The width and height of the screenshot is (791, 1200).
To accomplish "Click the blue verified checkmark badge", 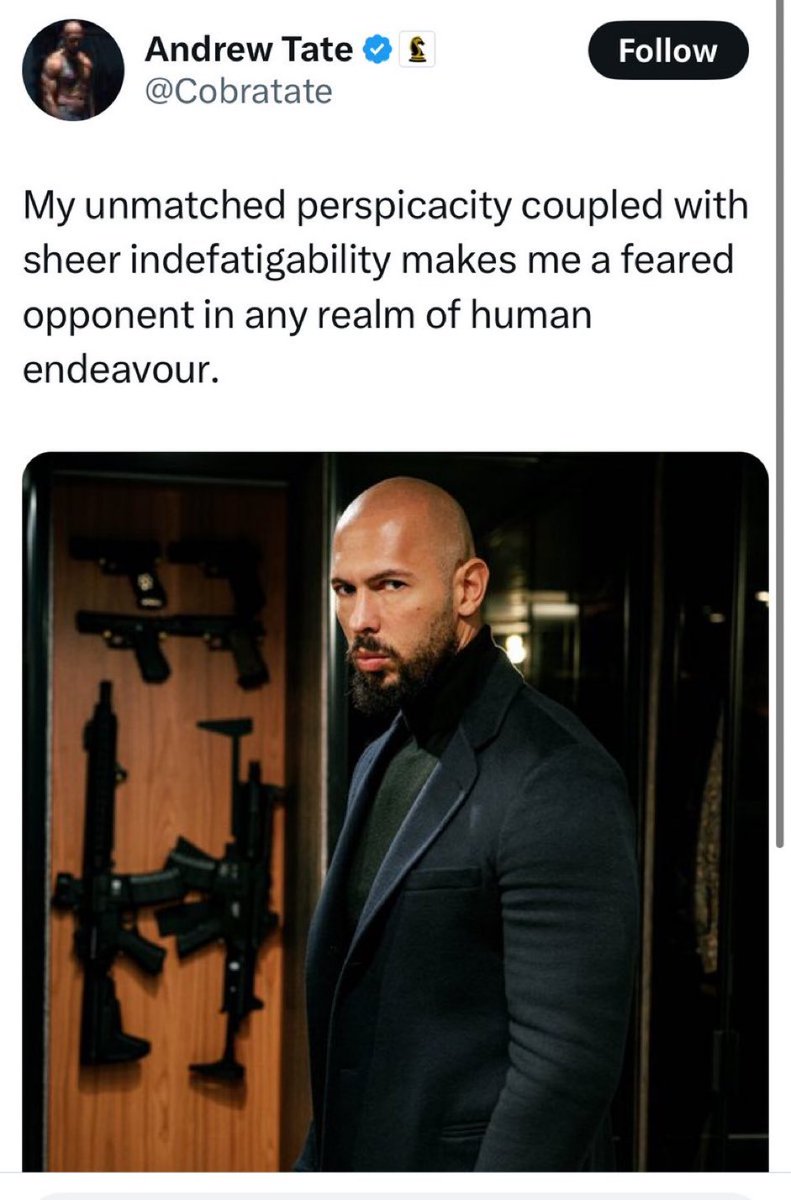I will click(377, 50).
